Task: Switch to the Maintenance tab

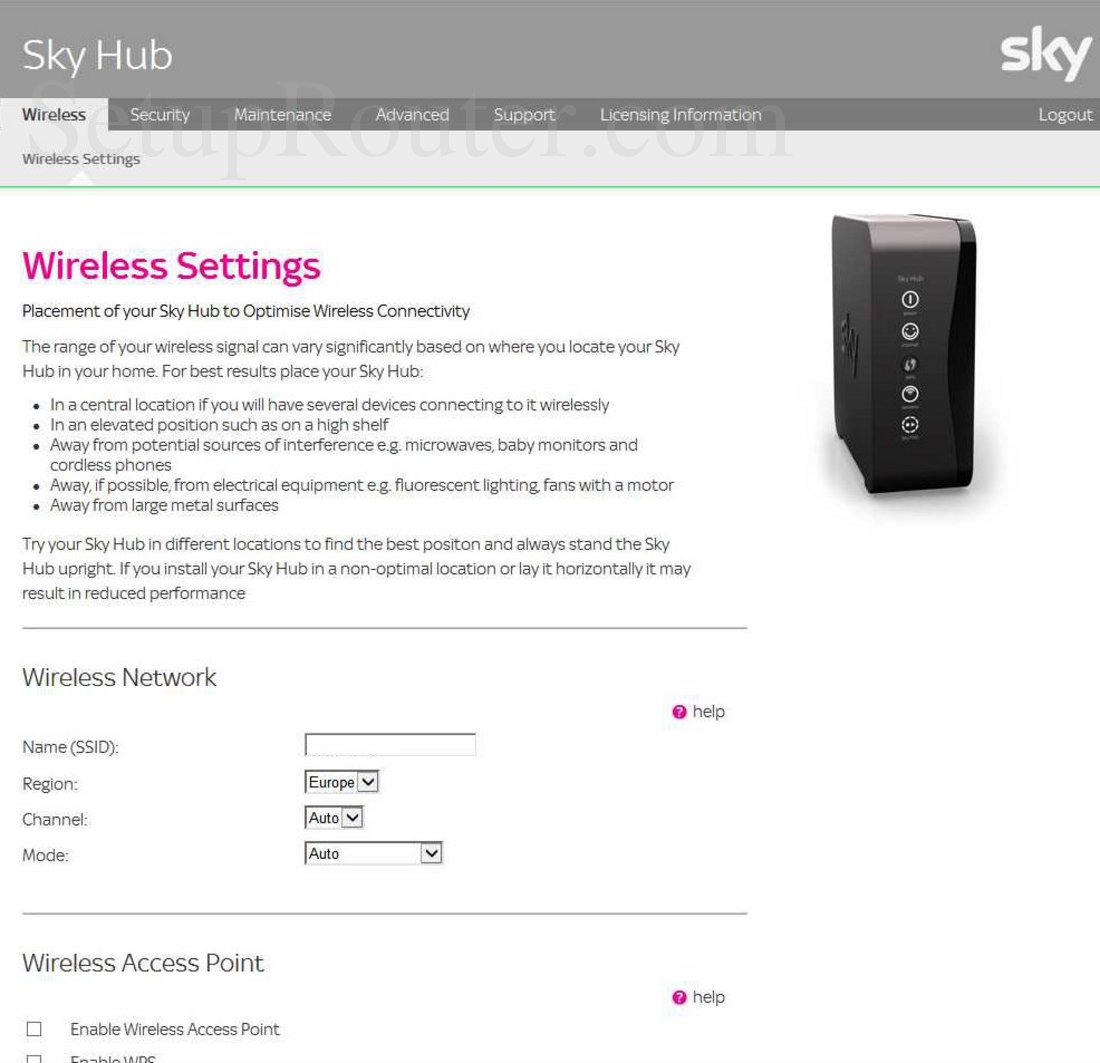Action: tap(282, 114)
